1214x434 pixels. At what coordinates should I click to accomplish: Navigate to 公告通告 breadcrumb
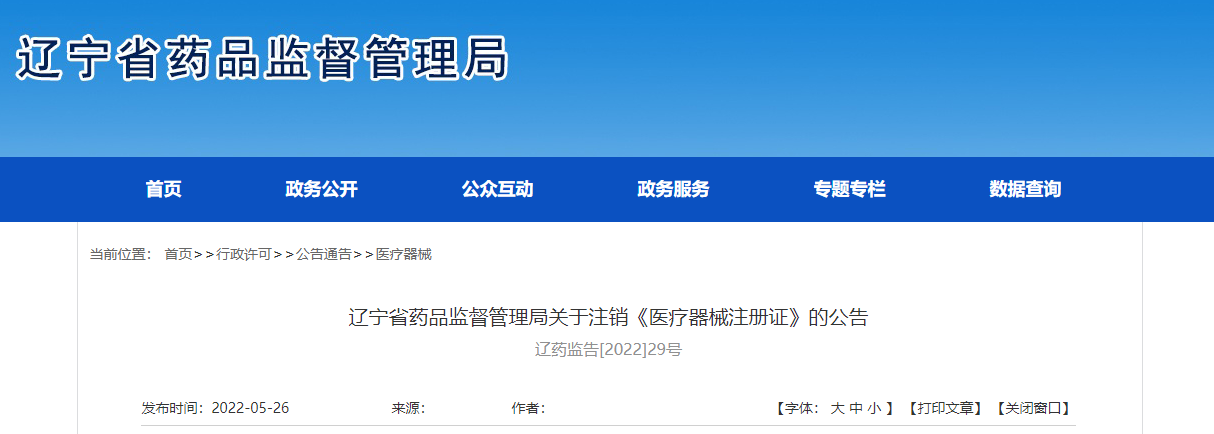pos(323,255)
